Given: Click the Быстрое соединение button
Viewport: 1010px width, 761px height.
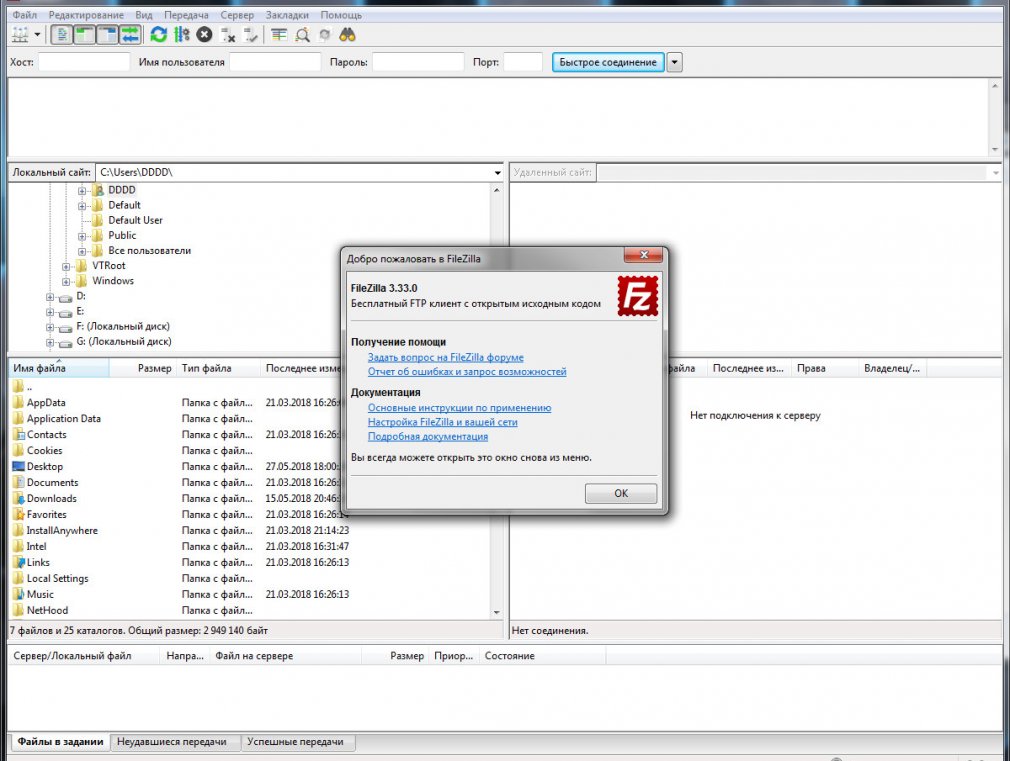Looking at the screenshot, I should click(x=608, y=62).
